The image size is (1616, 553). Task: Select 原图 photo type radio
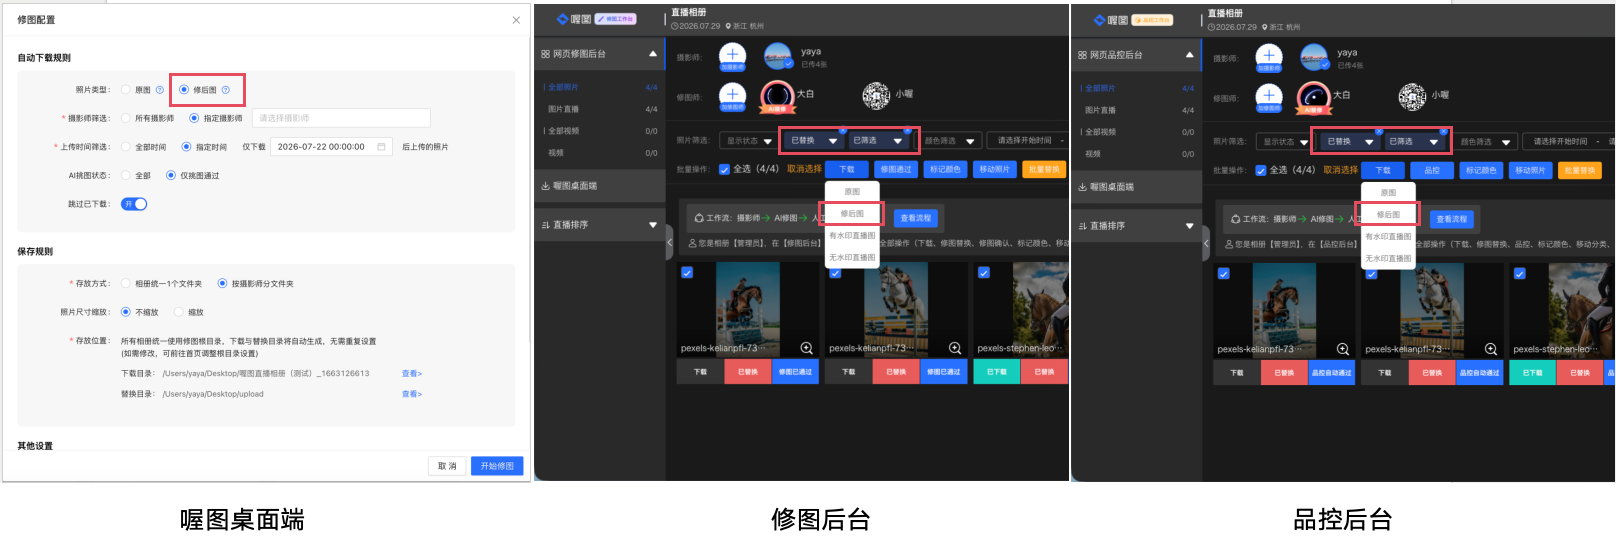click(126, 90)
